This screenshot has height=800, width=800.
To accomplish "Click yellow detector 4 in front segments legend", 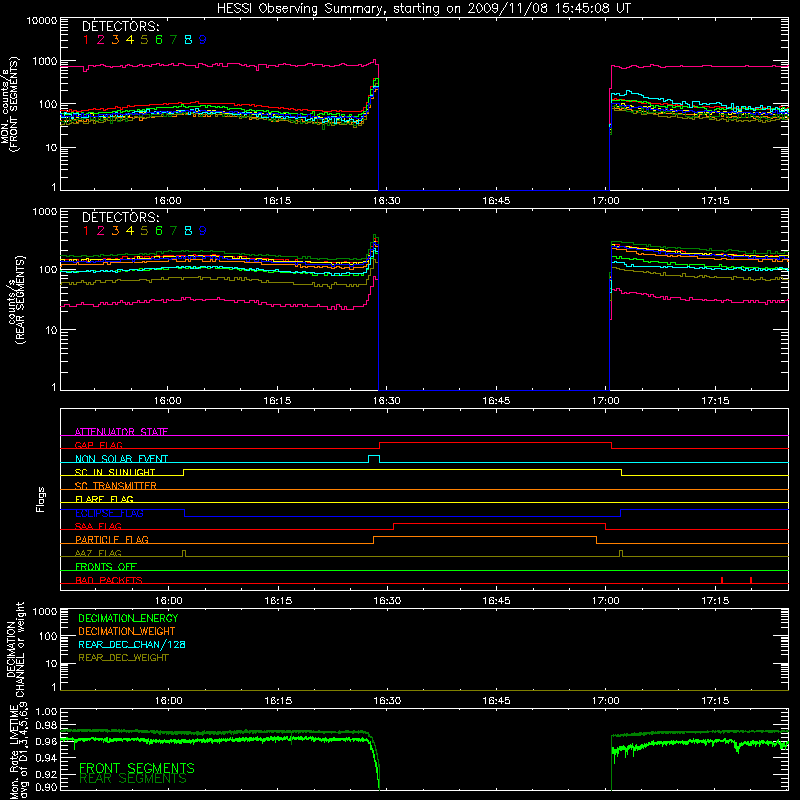I will 130,40.
